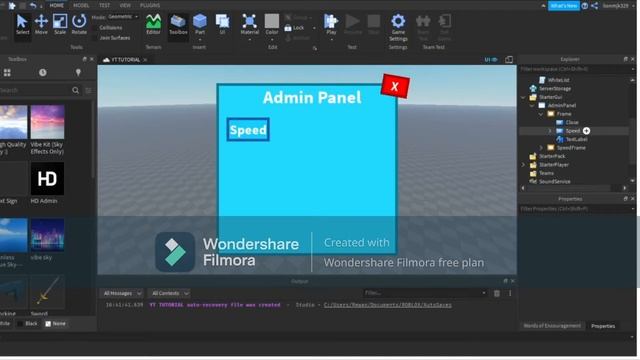Viewport: 640px width, 360px height.
Task: Toggle viewport device emulation icon
Action: click(509, 60)
